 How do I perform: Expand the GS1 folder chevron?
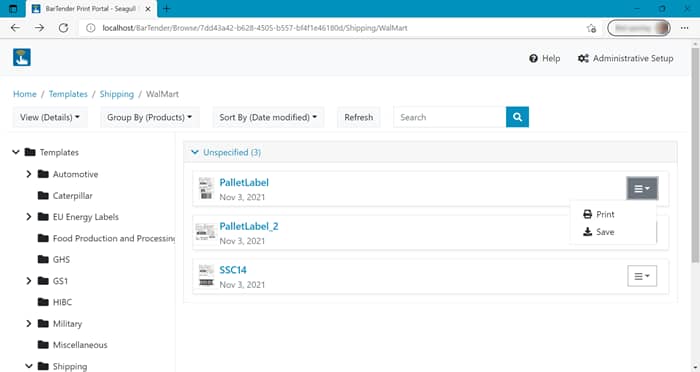[29, 280]
